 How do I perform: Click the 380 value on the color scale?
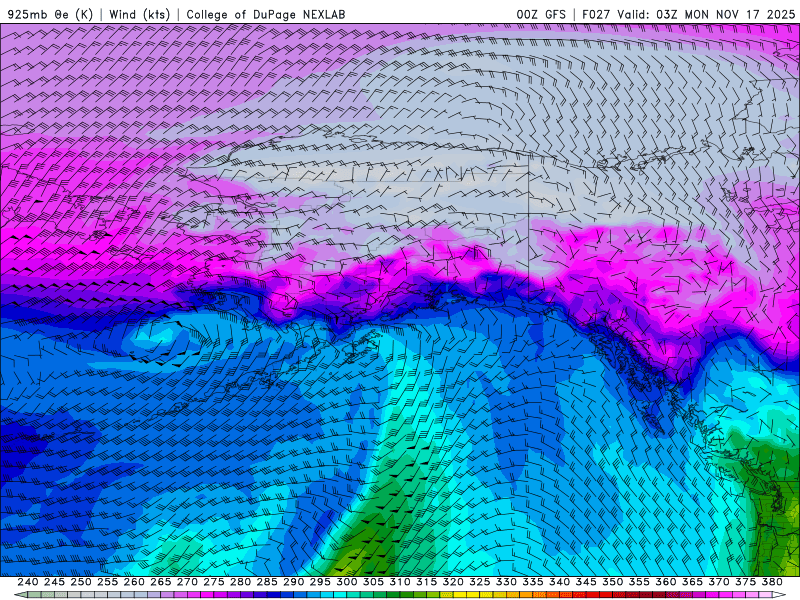pos(772,582)
